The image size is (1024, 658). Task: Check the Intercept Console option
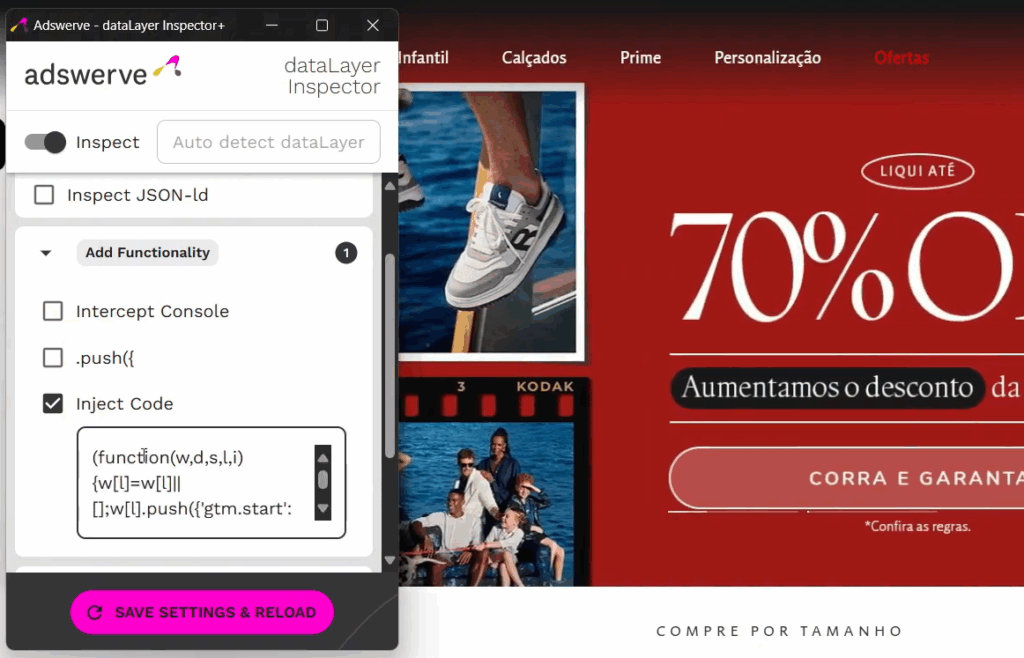tap(53, 311)
